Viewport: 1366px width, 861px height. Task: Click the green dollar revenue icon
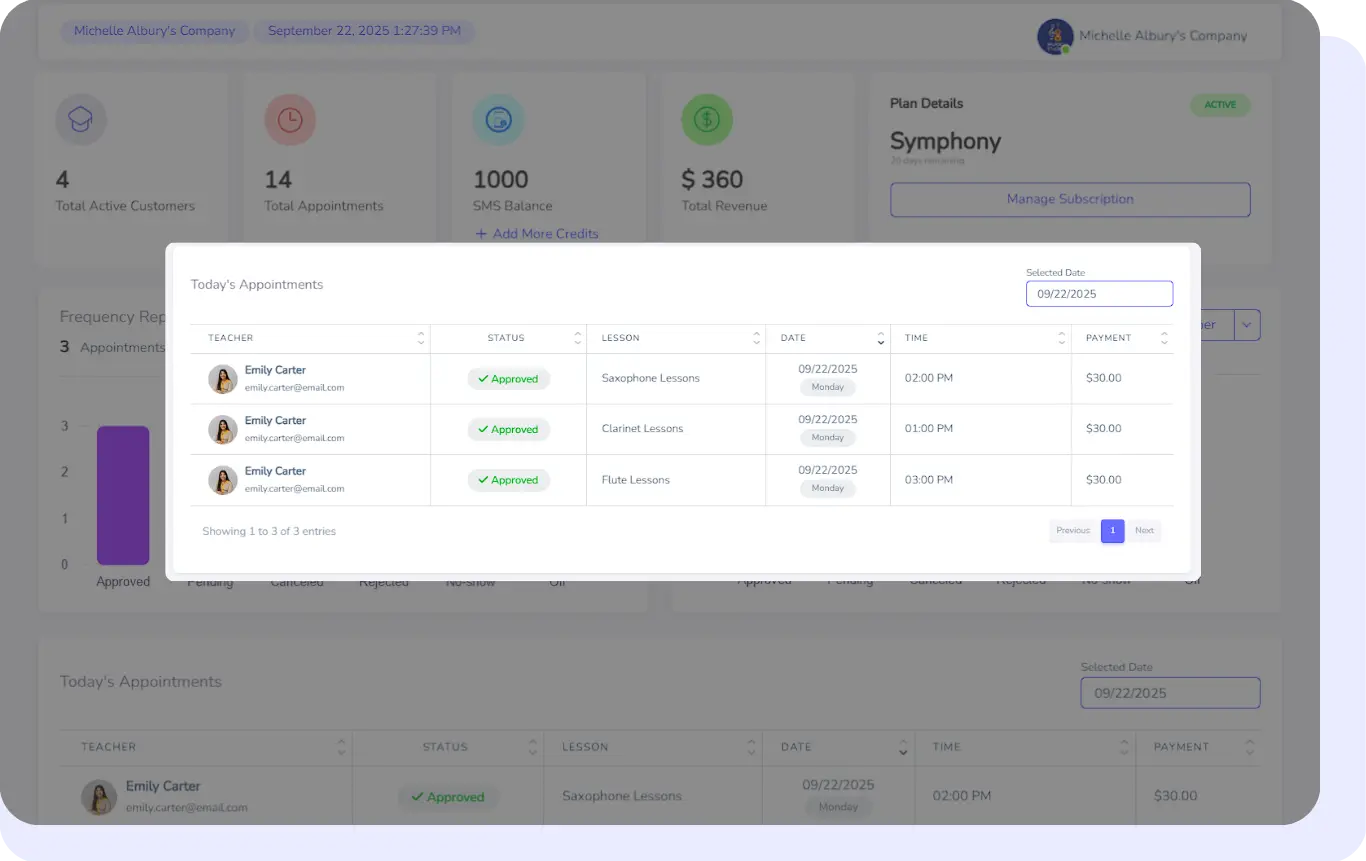click(x=707, y=120)
